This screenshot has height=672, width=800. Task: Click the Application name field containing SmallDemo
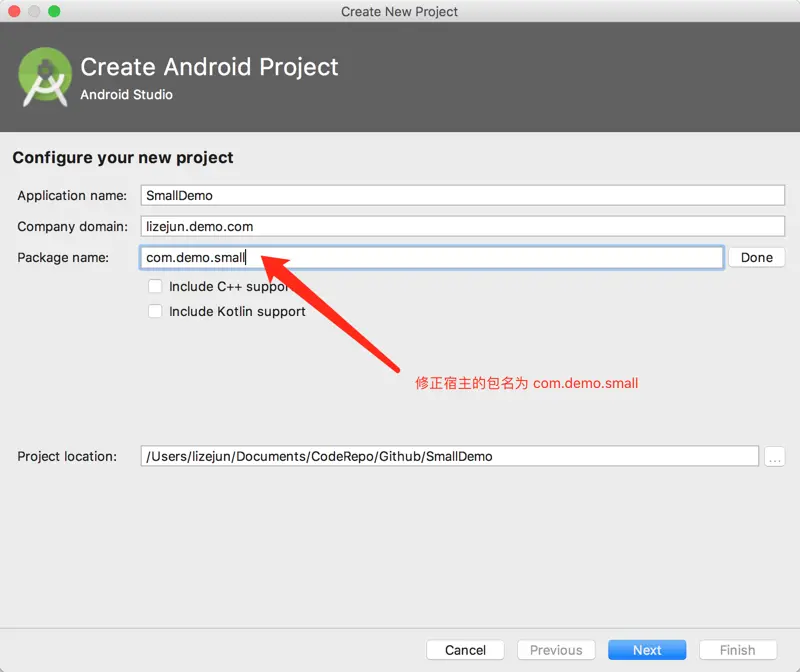pyautogui.click(x=462, y=195)
